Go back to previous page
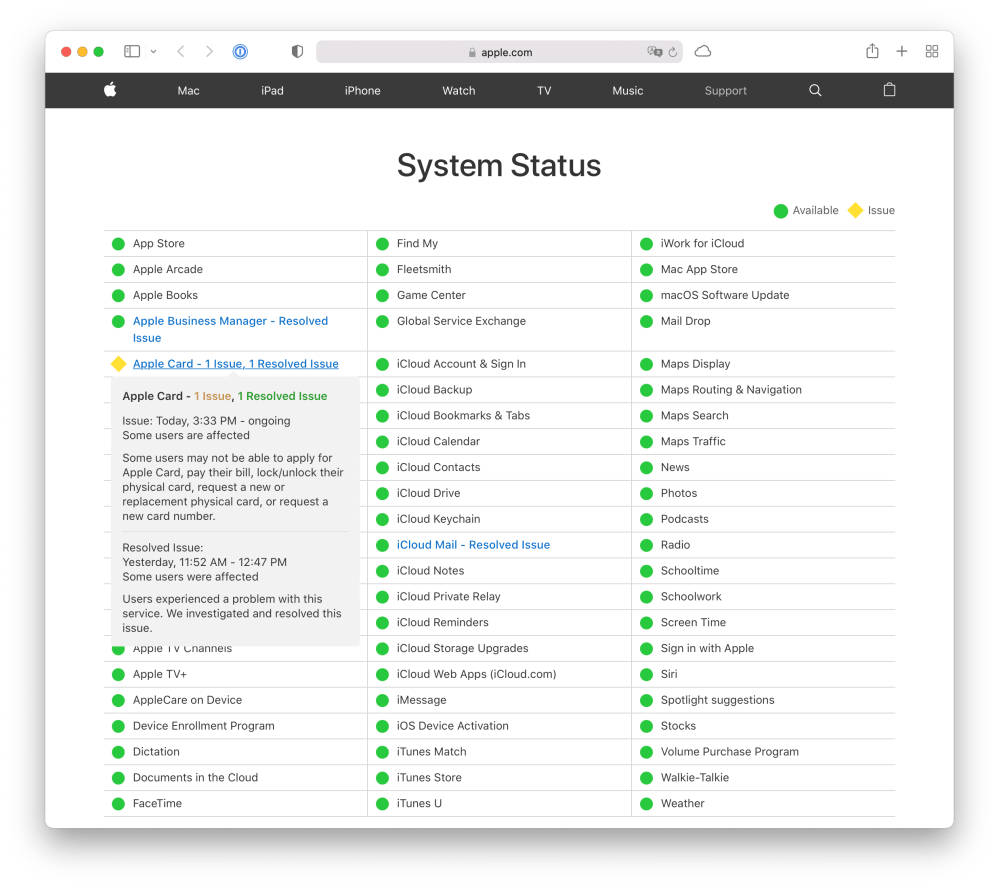Screen dimensions: 999x888 [x=181, y=52]
